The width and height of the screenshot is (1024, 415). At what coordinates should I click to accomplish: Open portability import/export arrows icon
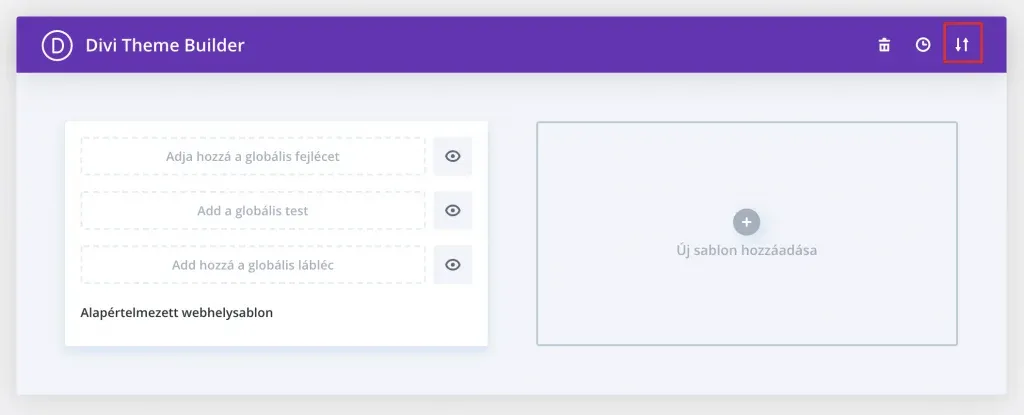click(962, 45)
